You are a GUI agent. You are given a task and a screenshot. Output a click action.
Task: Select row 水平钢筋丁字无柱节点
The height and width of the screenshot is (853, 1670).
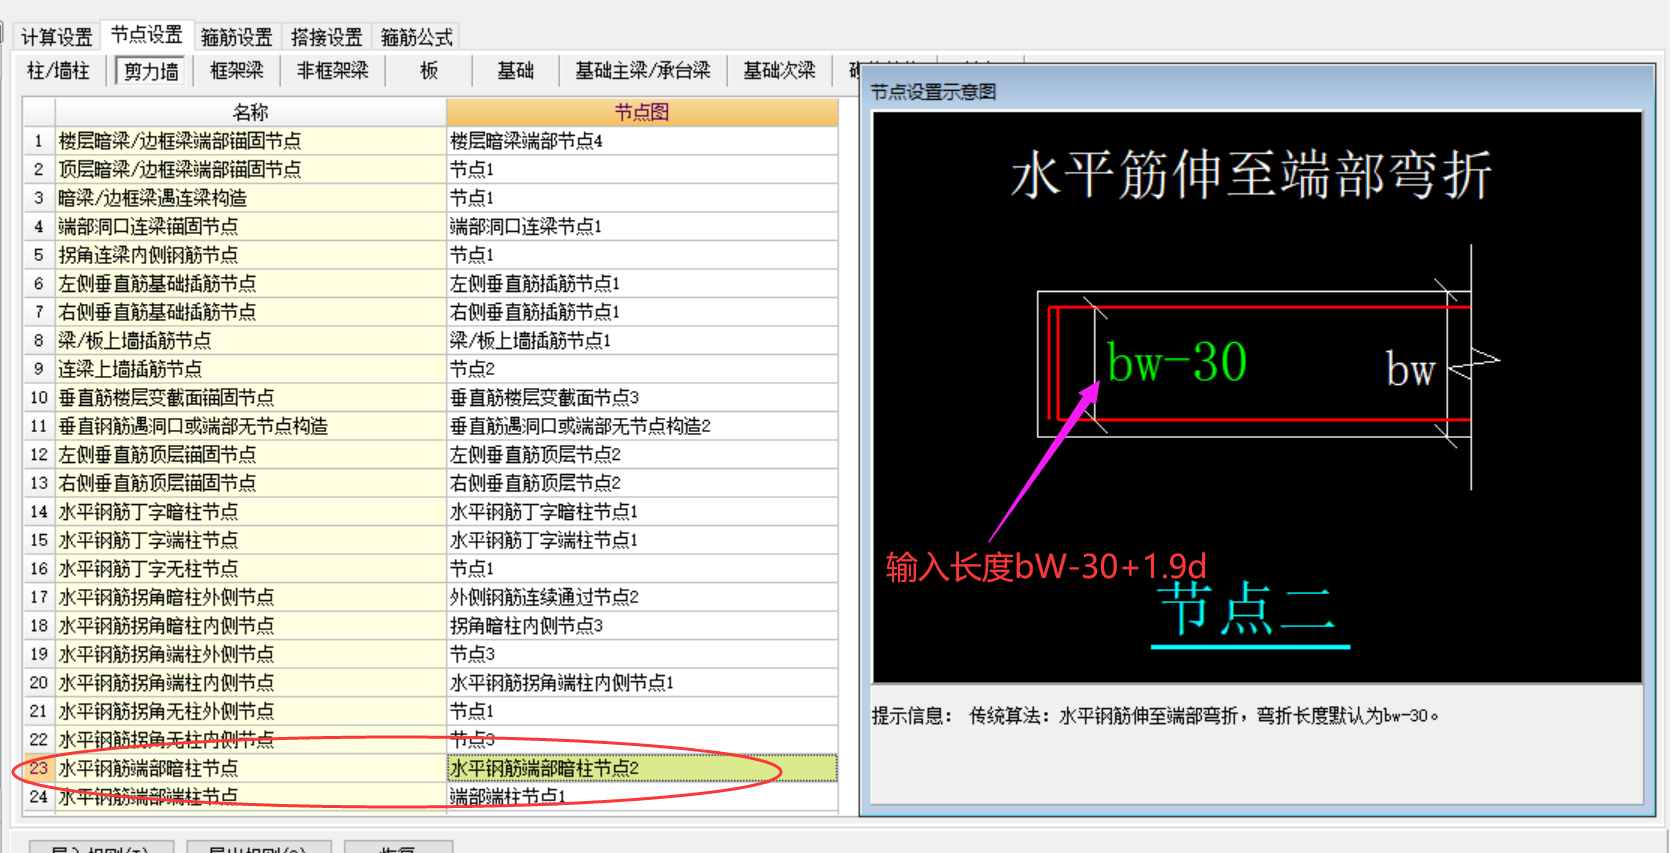tap(250, 568)
